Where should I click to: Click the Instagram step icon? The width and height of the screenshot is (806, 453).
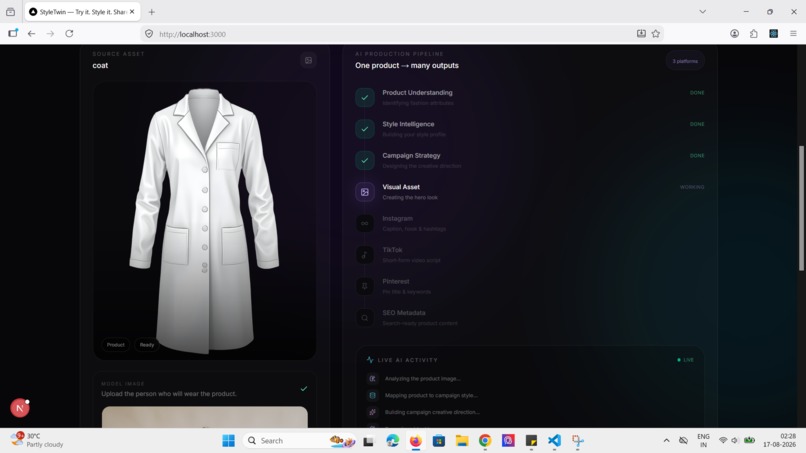[x=364, y=223]
